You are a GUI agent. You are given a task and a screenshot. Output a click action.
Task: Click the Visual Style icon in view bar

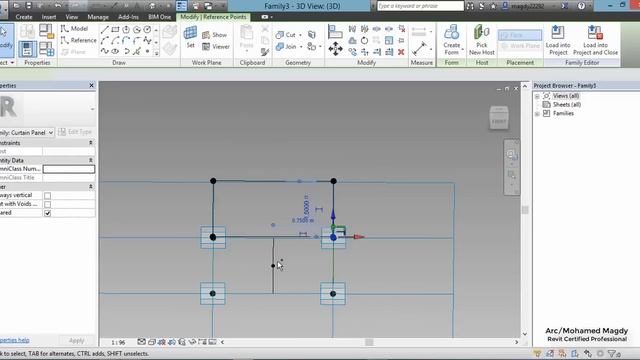[152, 342]
